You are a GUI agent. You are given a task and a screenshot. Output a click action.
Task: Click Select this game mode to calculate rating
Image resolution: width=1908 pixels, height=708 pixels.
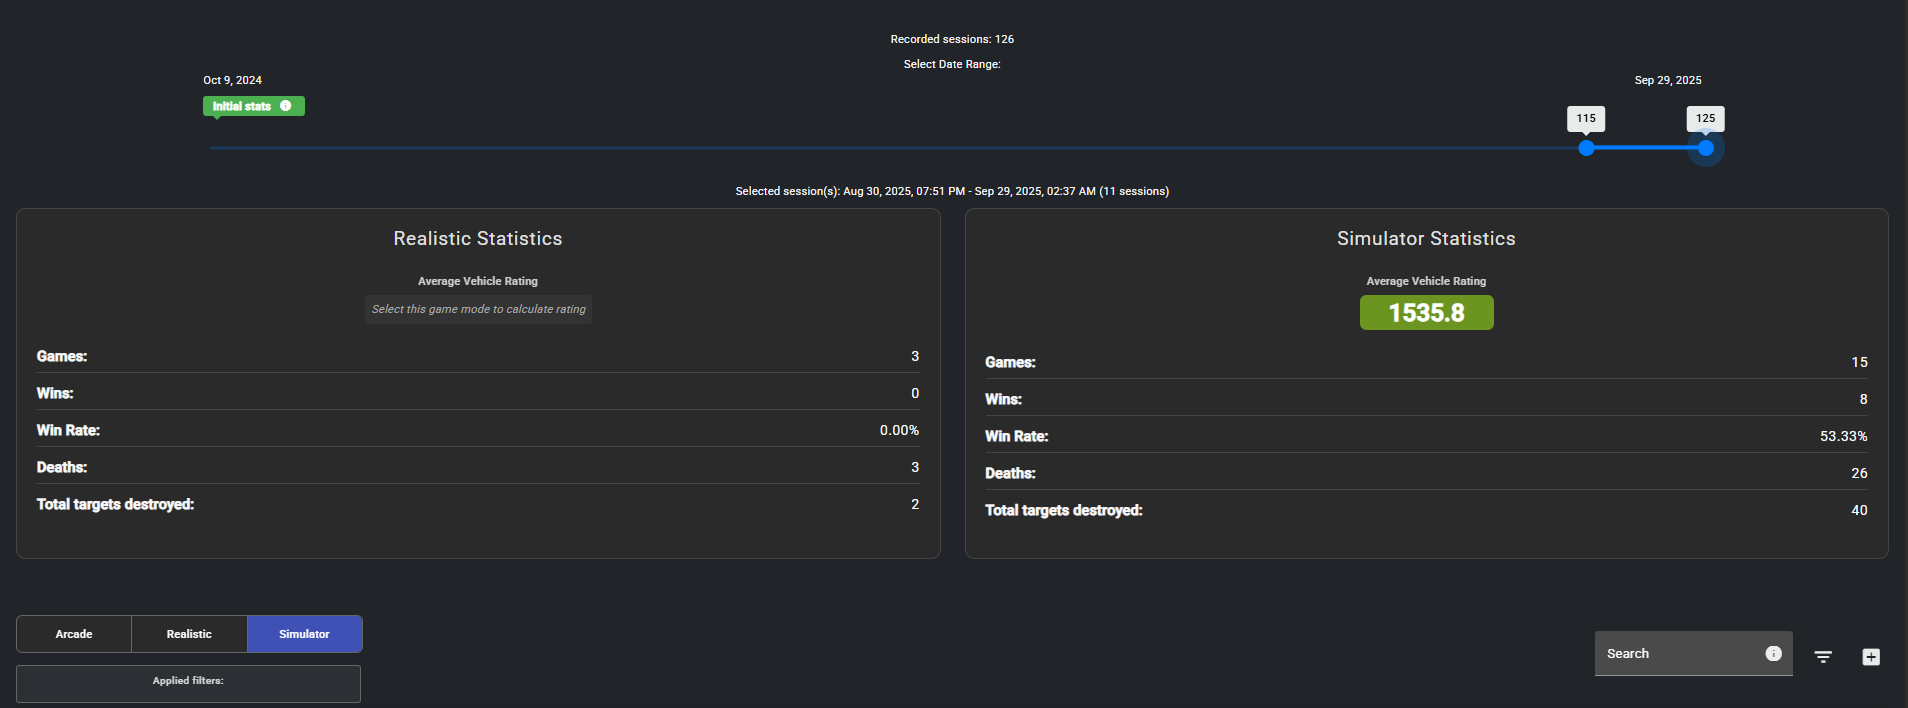click(478, 309)
